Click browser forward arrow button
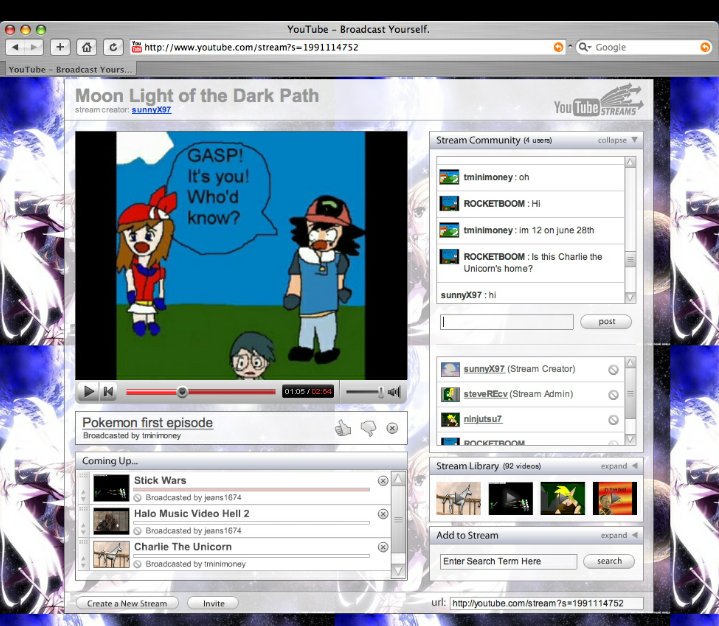719x626 pixels. coord(33,47)
